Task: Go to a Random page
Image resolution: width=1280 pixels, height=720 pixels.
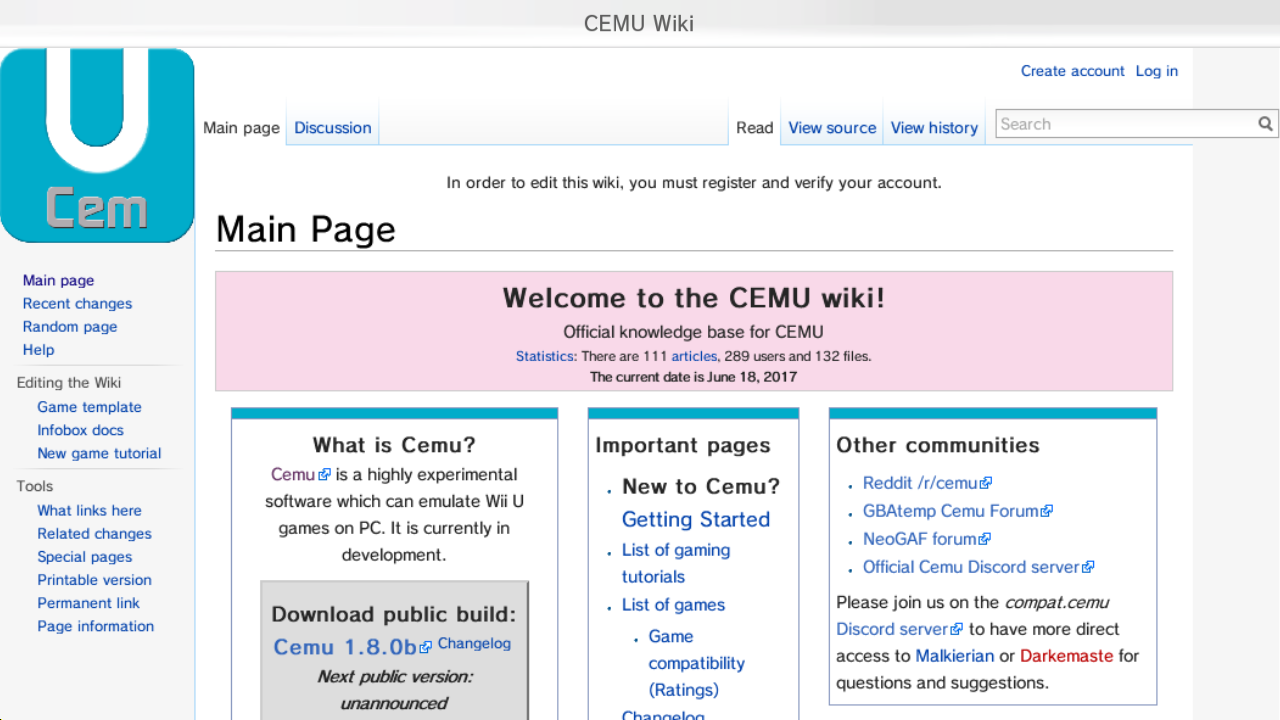Action: 70,327
